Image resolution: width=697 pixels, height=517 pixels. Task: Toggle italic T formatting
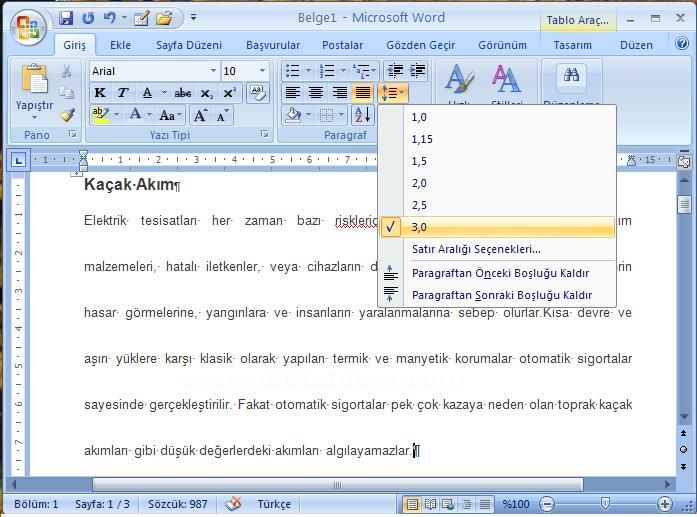123,93
